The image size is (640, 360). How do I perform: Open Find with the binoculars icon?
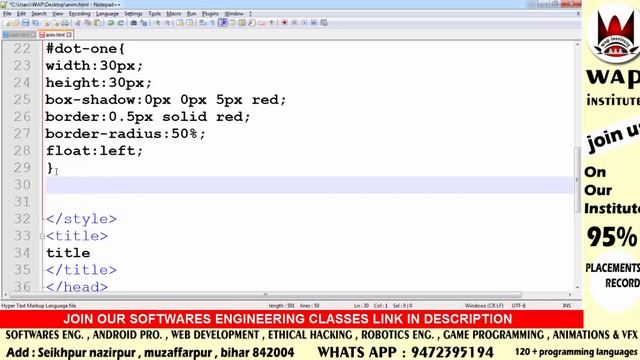pos(134,23)
